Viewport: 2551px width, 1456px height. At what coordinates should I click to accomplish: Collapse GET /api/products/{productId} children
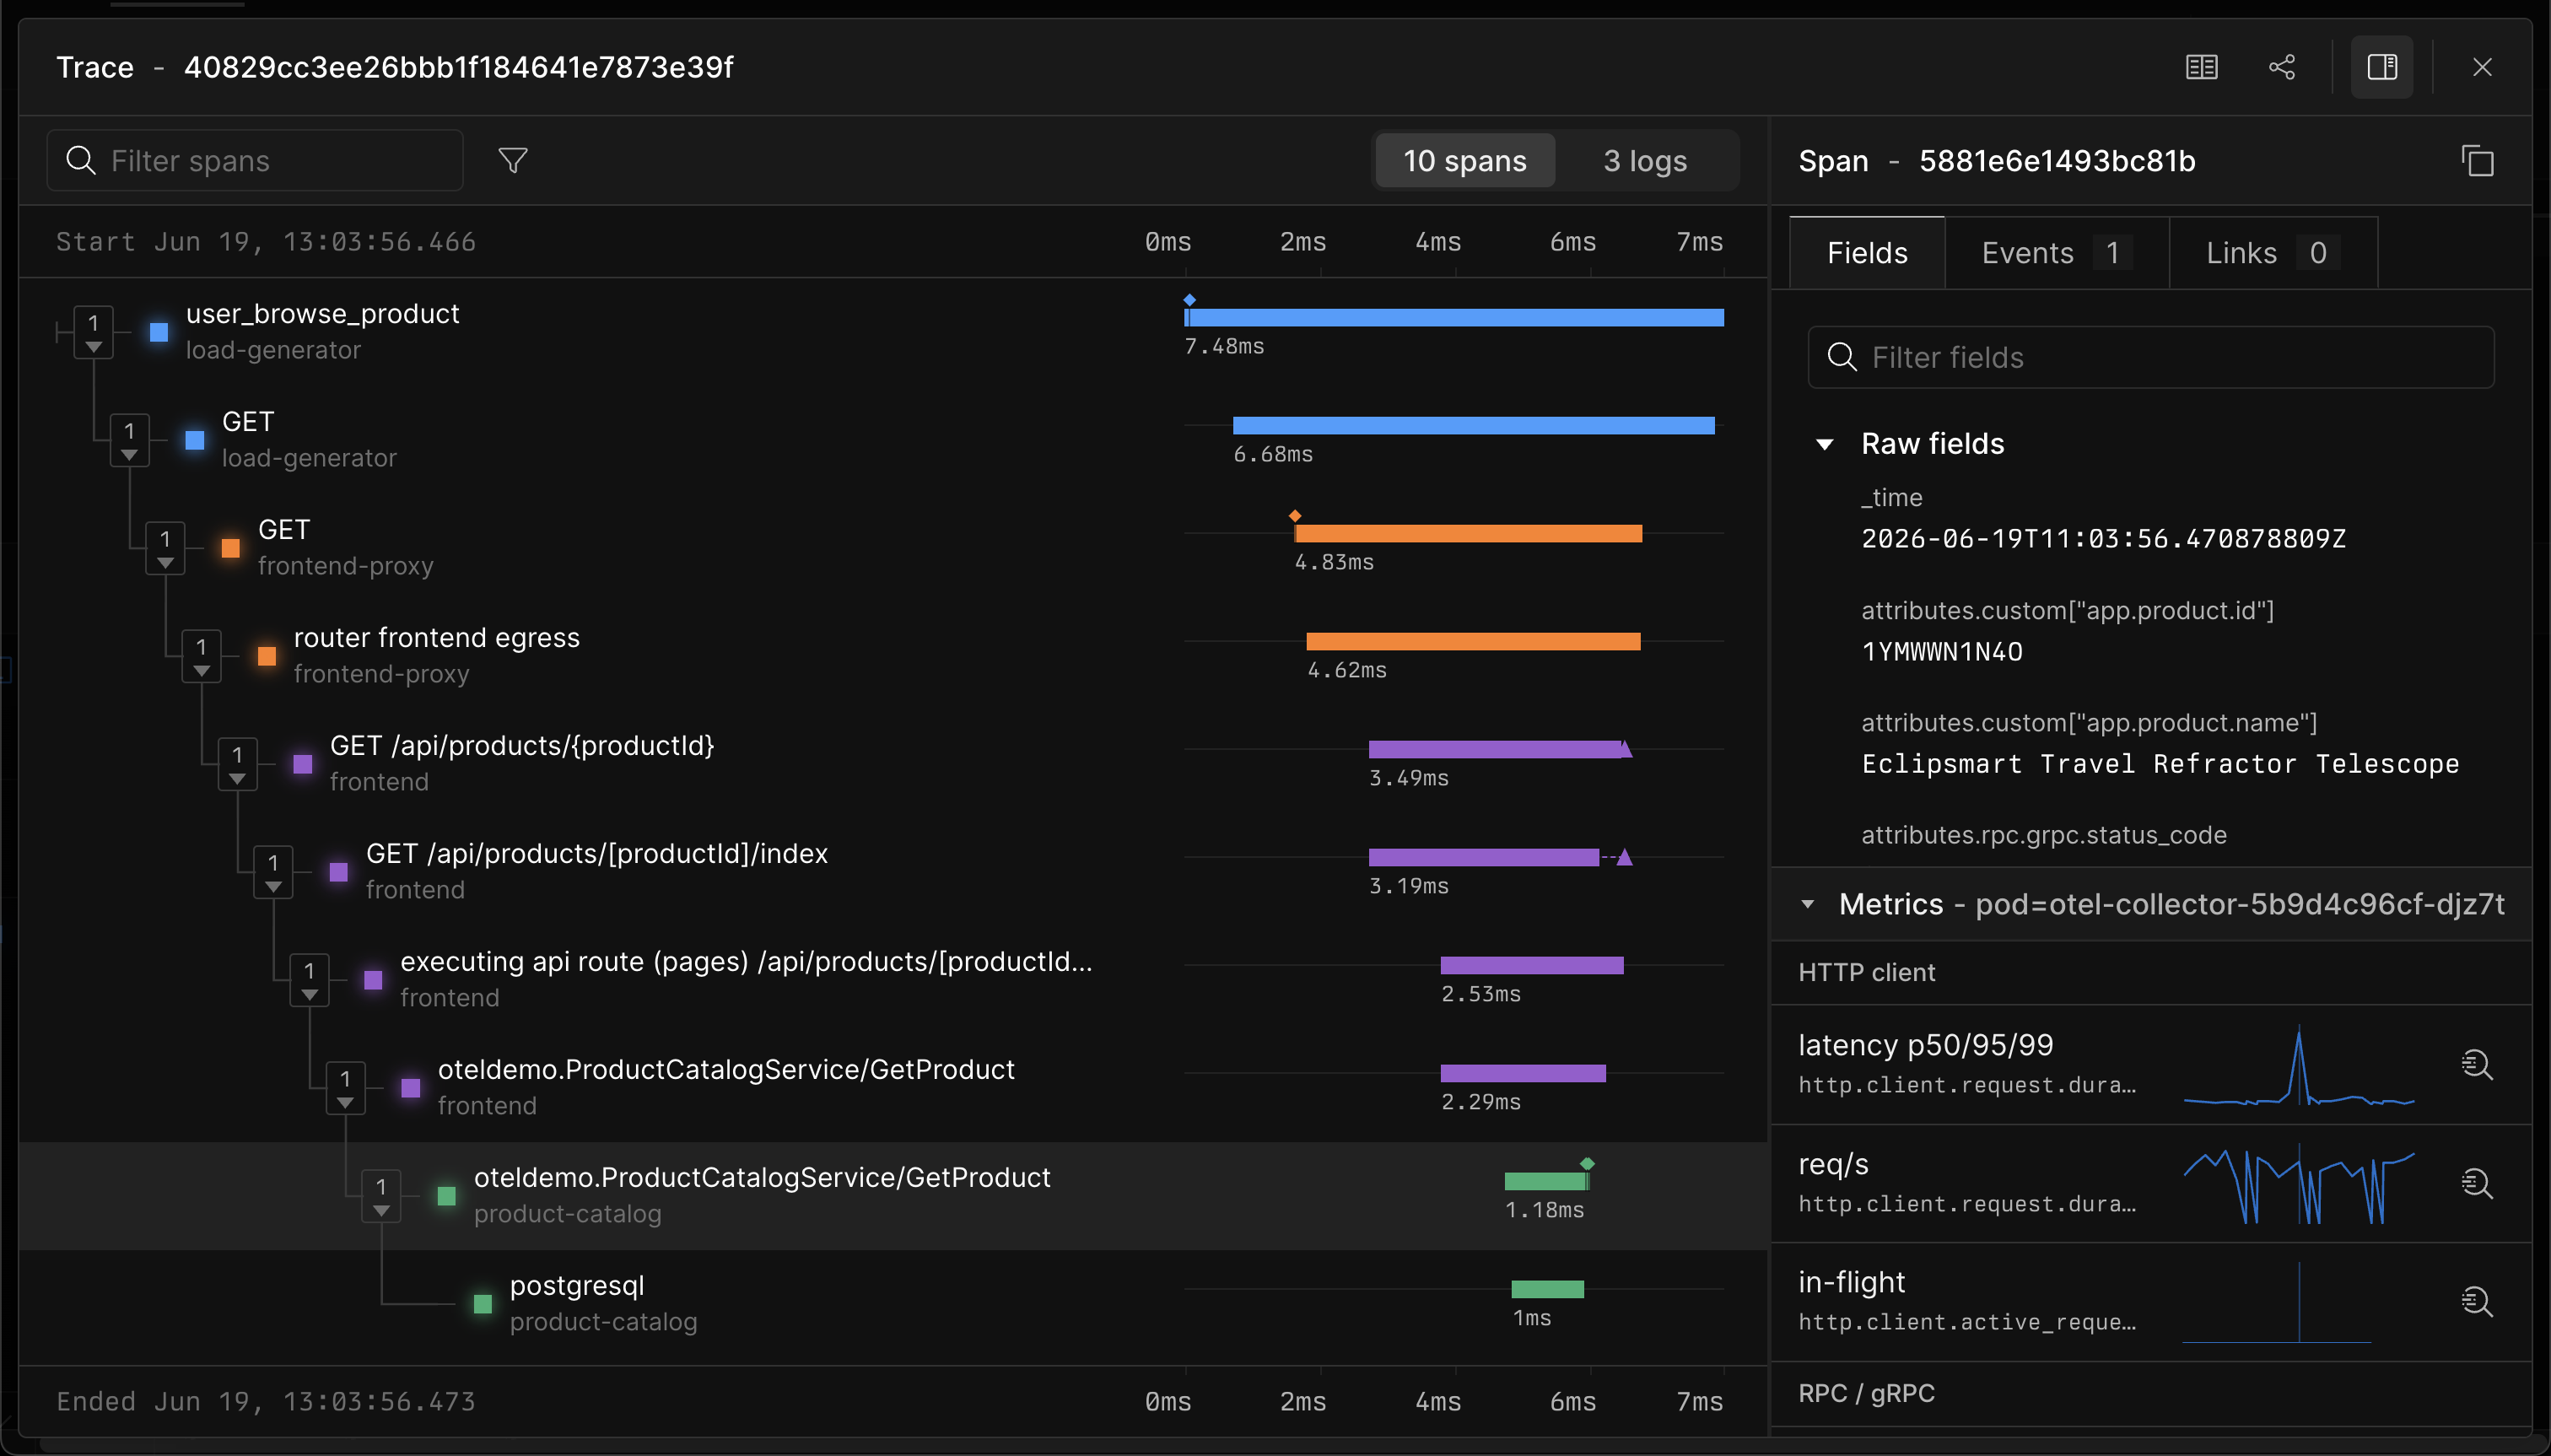[x=237, y=764]
